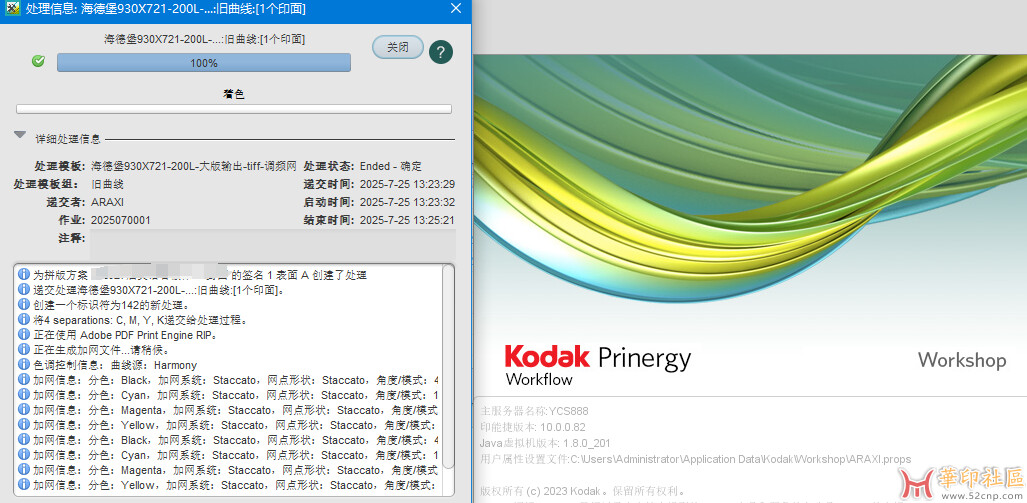Viewport: 1027px width, 503px height.
Task: Click info icon beside Adobe PDF Print Engine entry
Action: tap(24, 335)
